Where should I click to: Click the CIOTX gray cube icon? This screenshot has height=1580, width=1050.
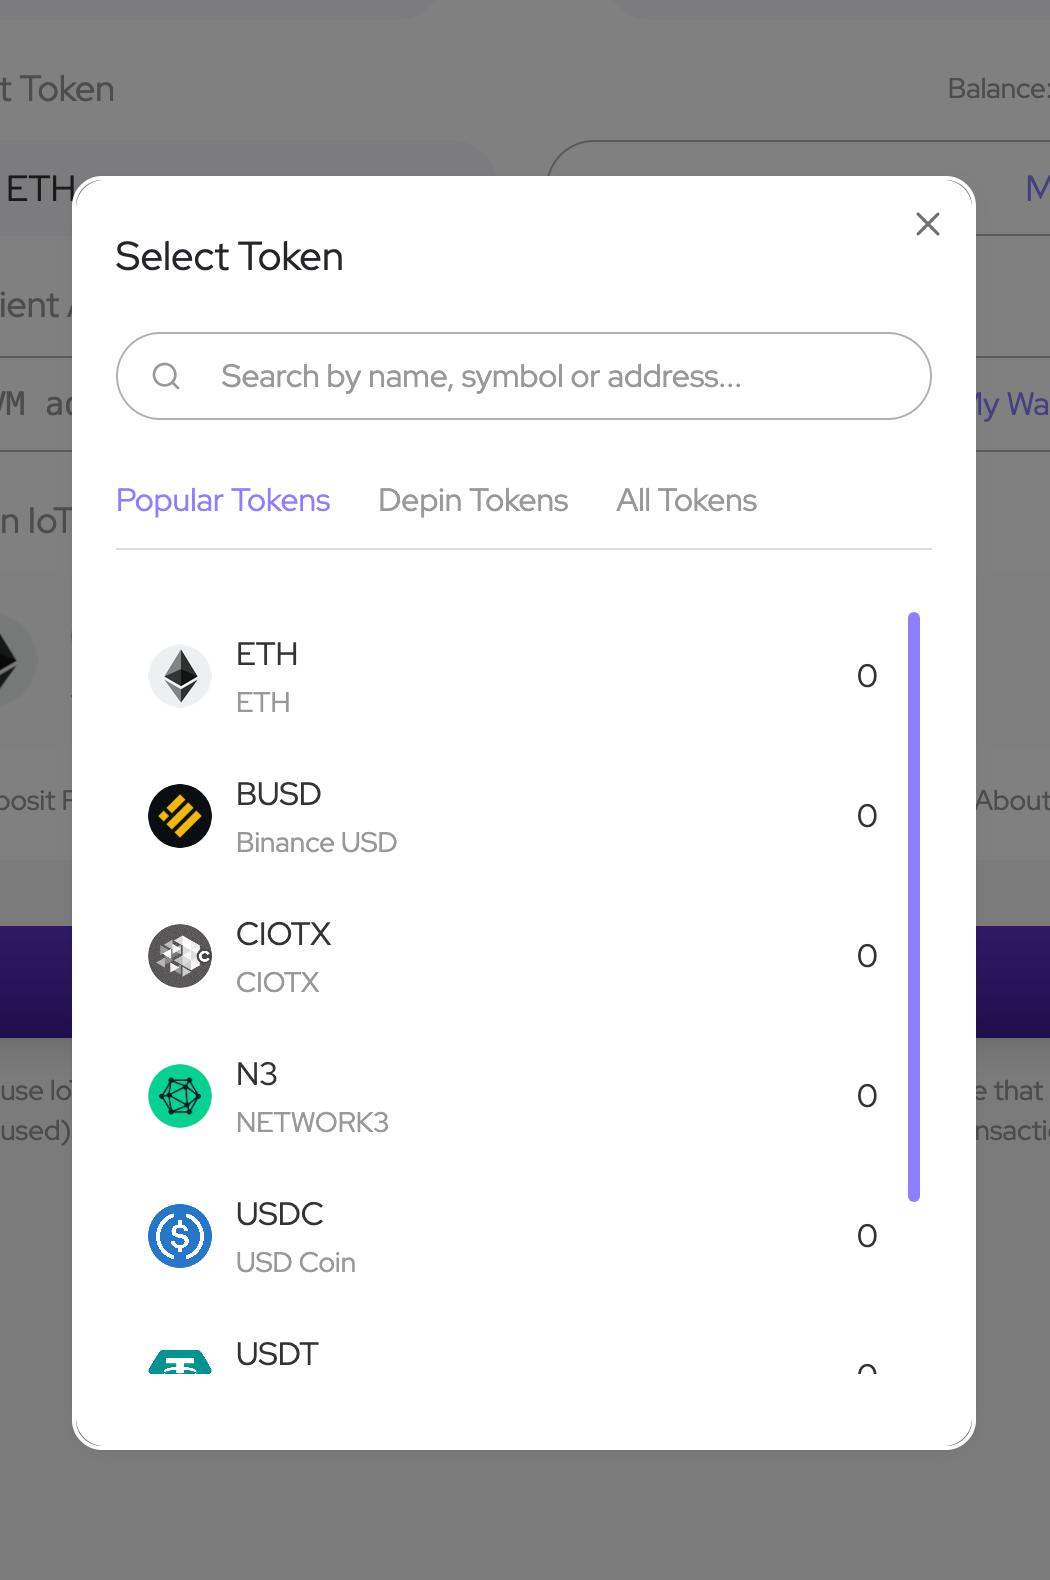180,956
